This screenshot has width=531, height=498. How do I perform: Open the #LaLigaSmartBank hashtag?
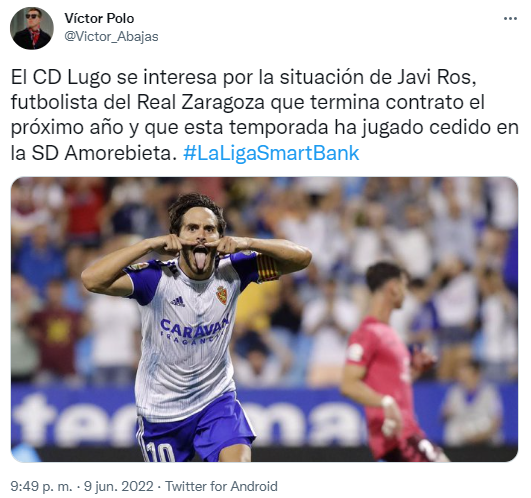point(271,153)
